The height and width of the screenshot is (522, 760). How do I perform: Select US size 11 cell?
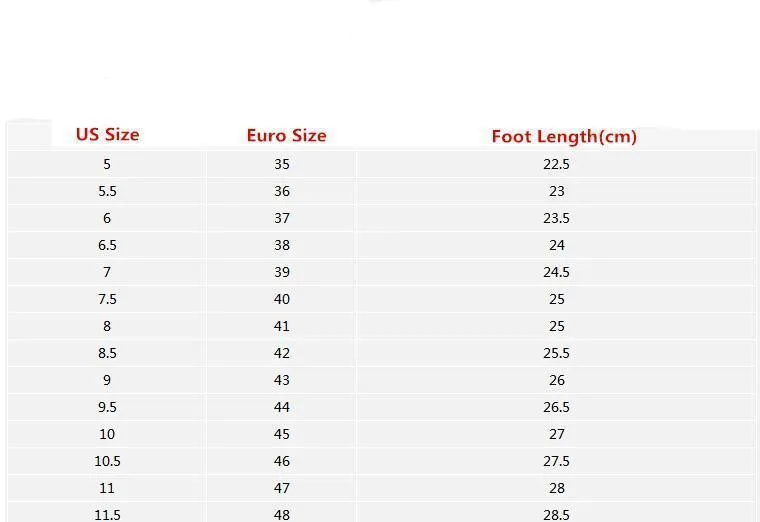[107, 488]
